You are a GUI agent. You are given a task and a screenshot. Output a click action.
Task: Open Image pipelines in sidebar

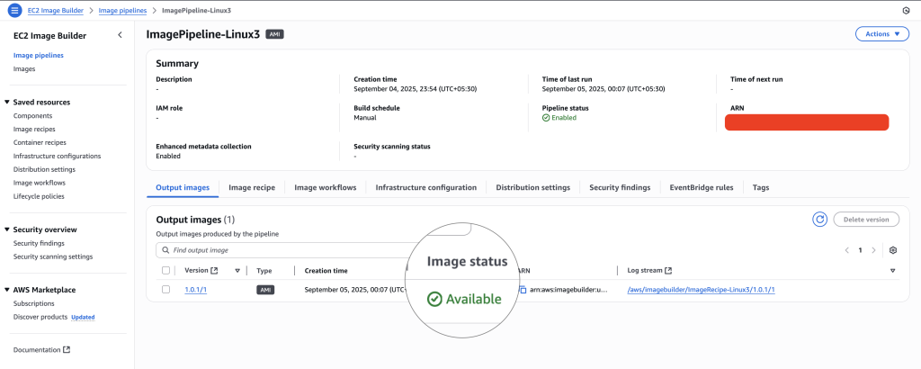tap(38, 55)
